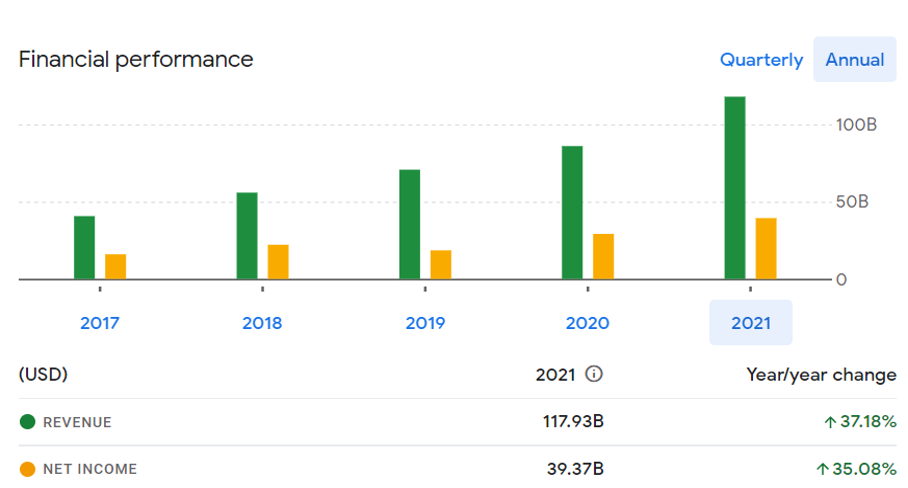Click the orange Net Income legend dot
Viewport: 908px width, 488px height.
pyautogui.click(x=28, y=469)
